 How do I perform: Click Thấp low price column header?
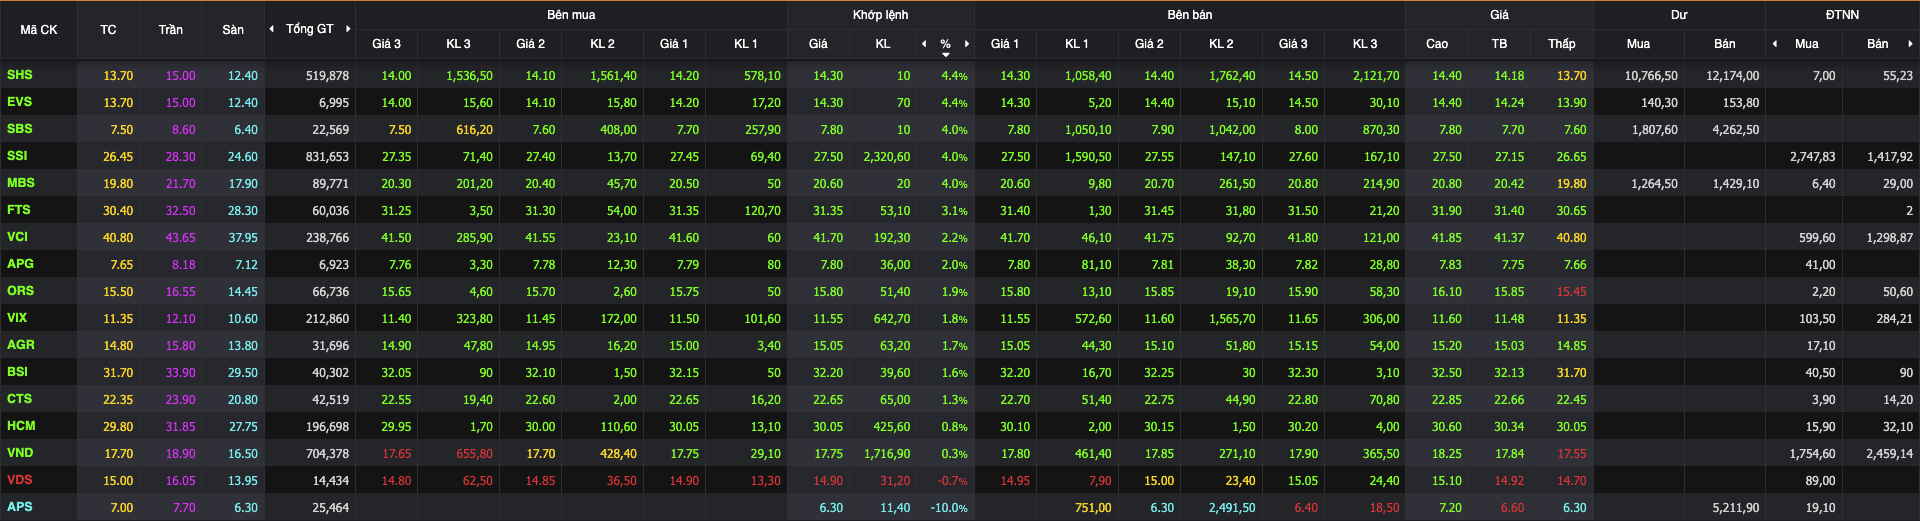[x=1562, y=44]
